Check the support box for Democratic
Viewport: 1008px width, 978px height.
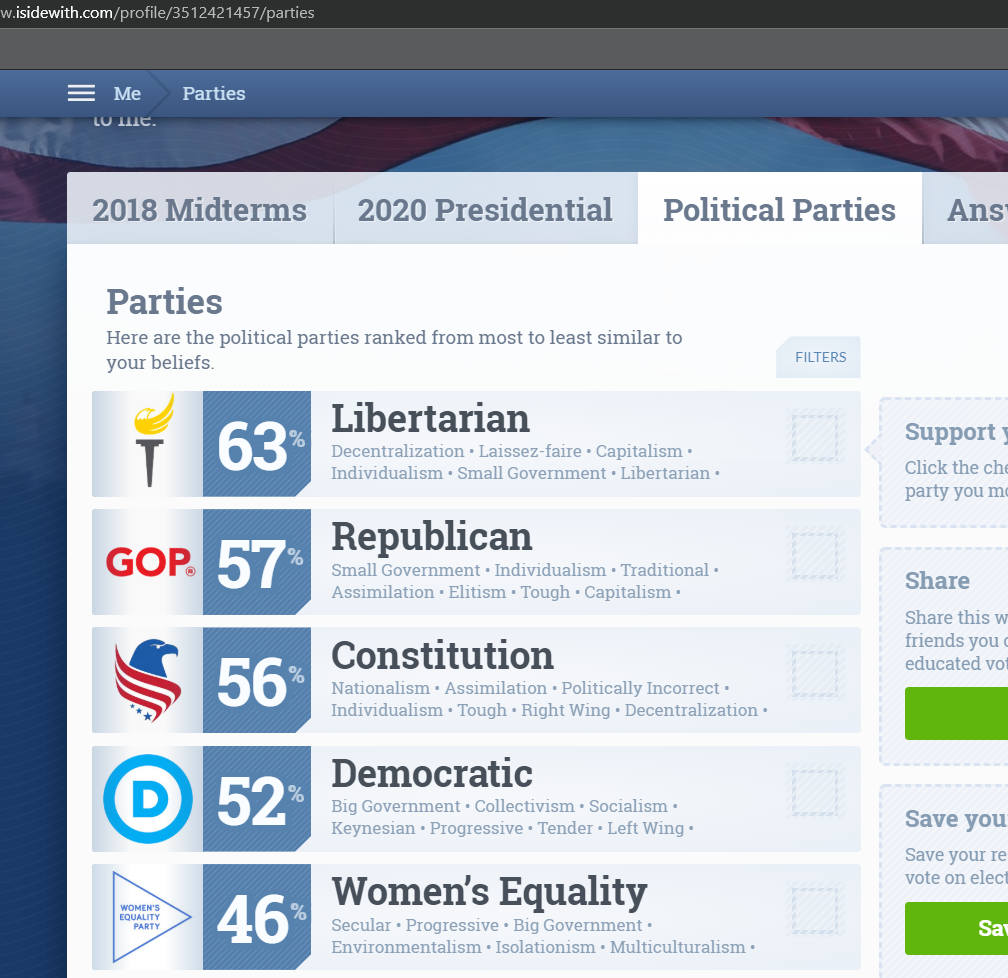coord(814,792)
